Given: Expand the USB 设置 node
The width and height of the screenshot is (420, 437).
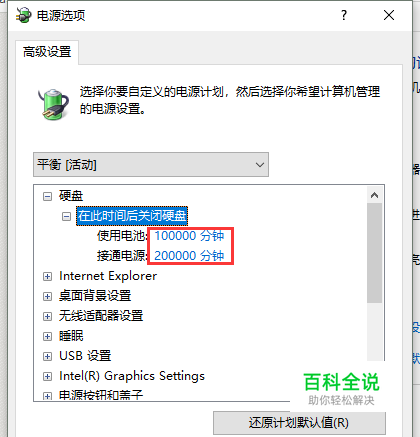Looking at the screenshot, I should (47, 356).
